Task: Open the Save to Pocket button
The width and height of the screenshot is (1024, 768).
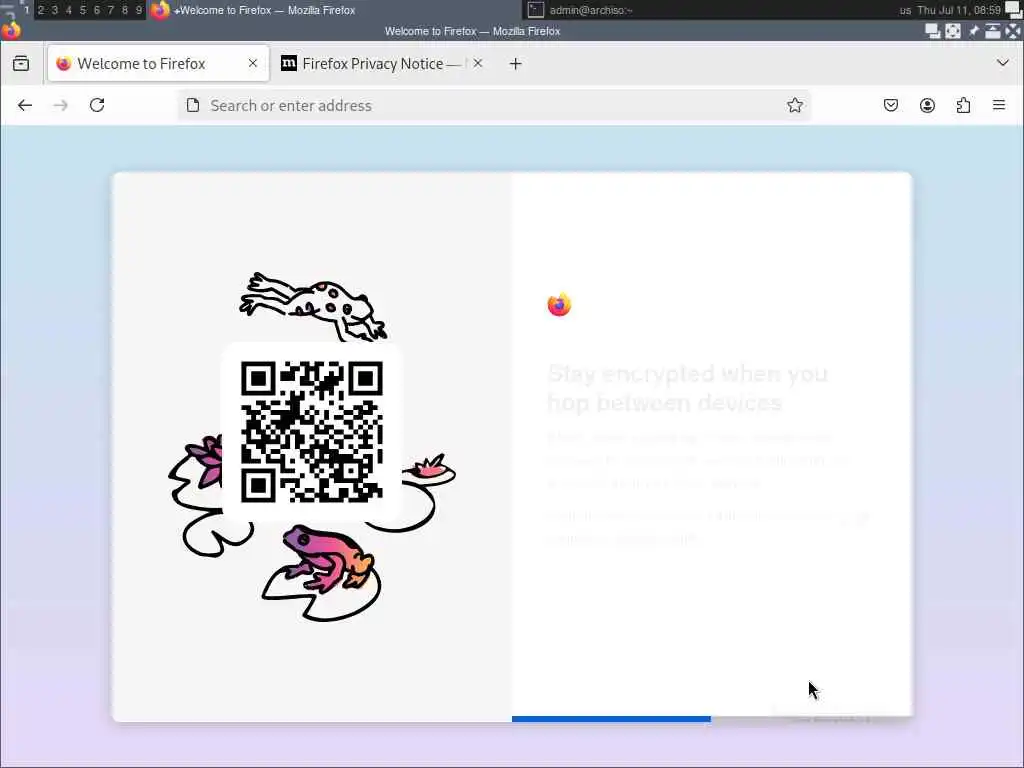Action: pyautogui.click(x=891, y=105)
